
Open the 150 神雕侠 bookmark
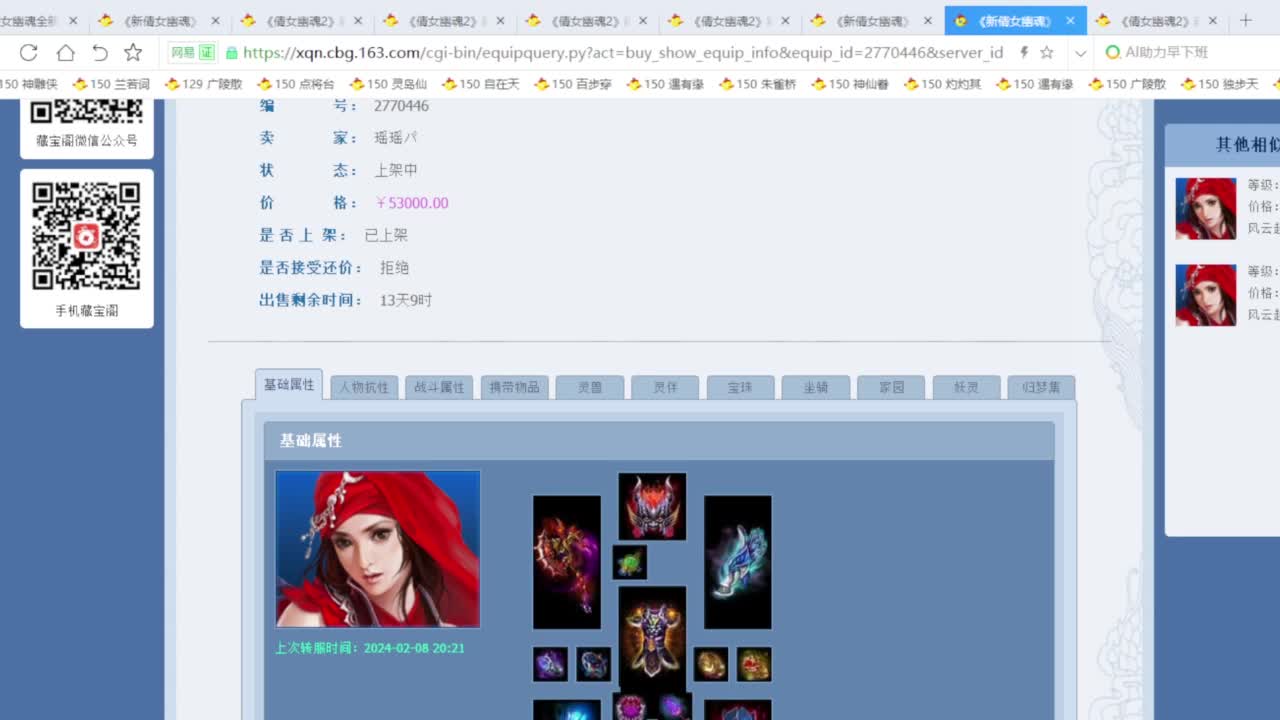(29, 84)
